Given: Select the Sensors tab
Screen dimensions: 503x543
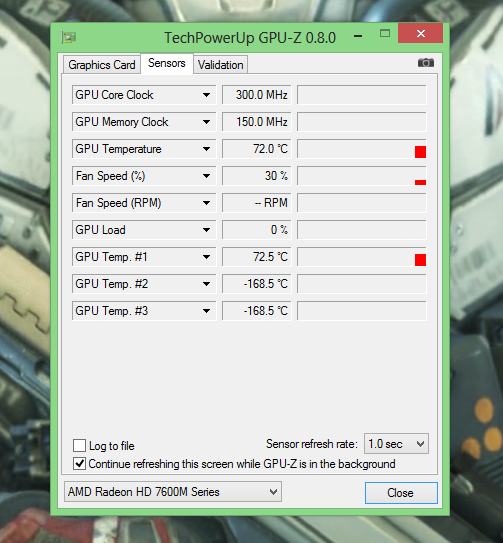Looking at the screenshot, I should pos(167,63).
